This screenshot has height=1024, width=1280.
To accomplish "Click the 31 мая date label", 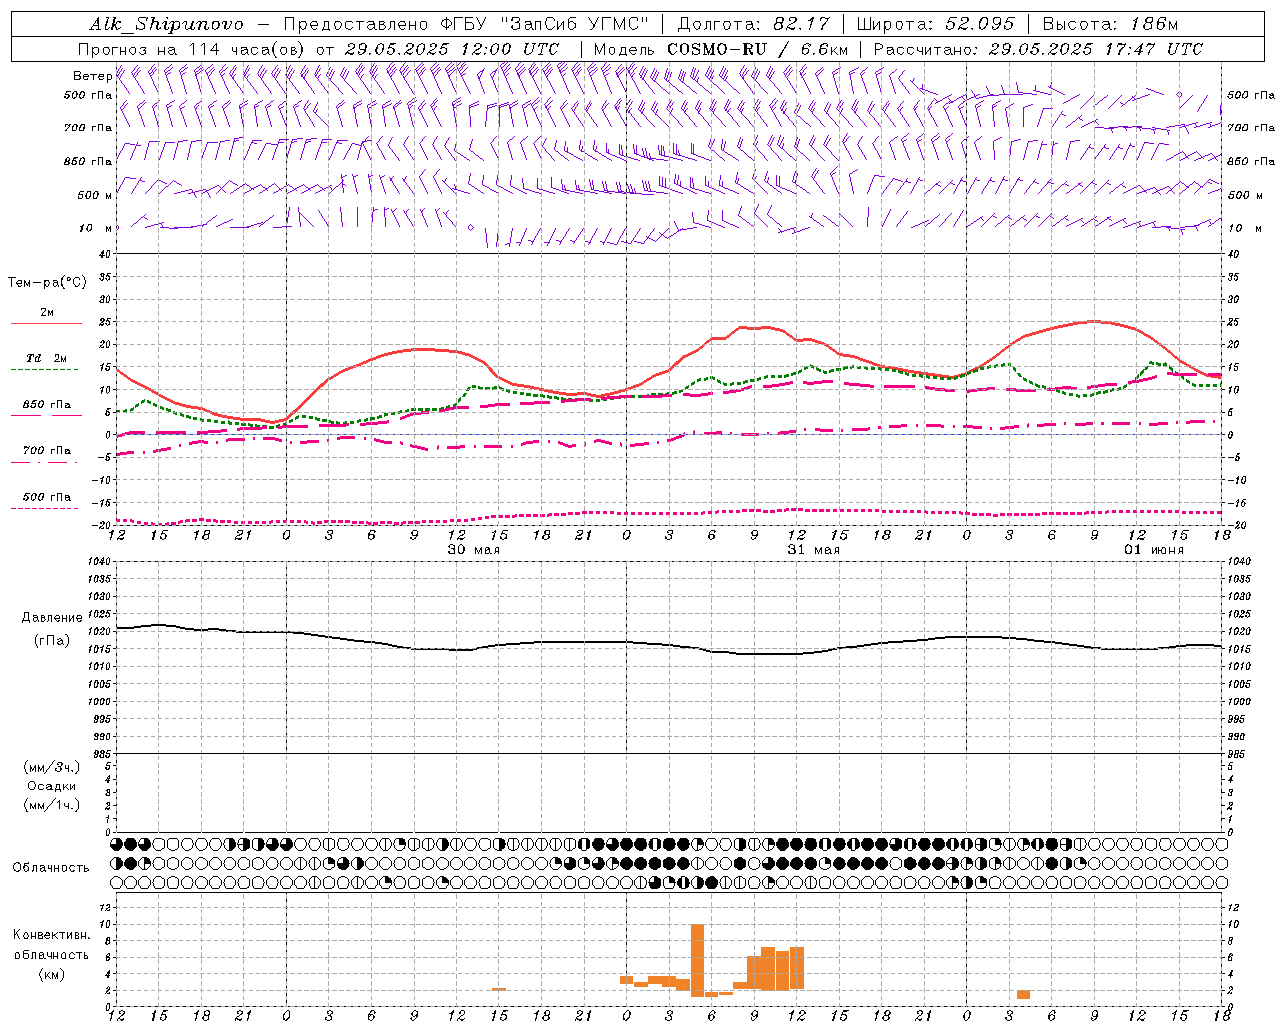I will pos(813,550).
